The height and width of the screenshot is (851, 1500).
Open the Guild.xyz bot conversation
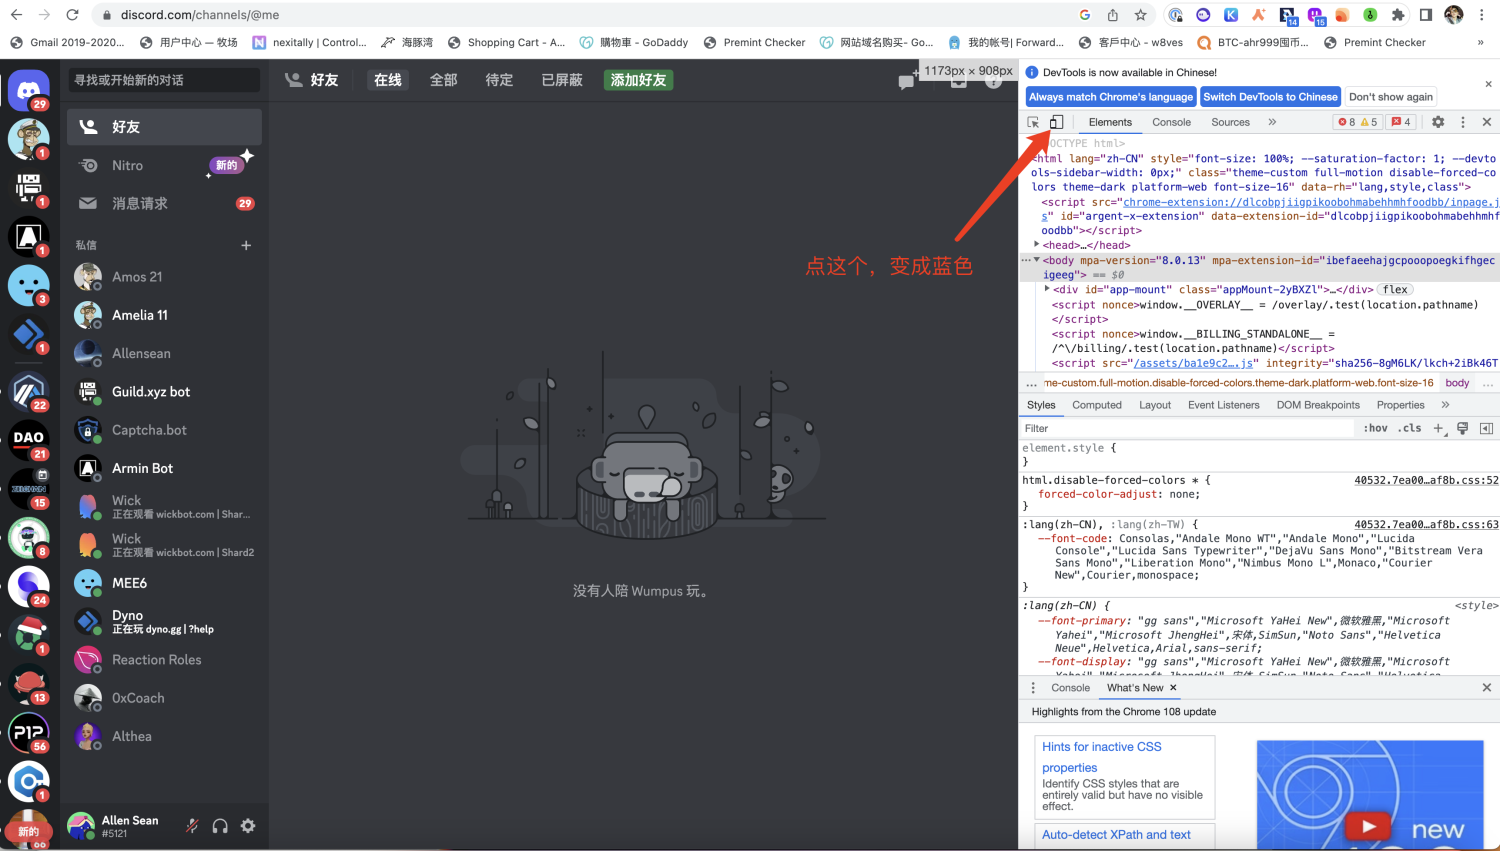click(164, 392)
